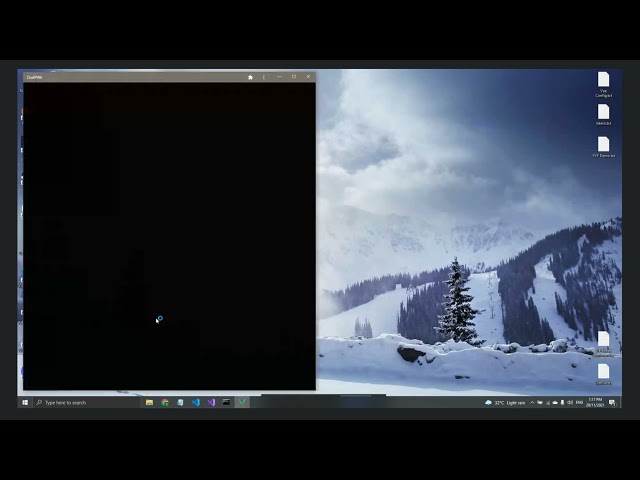Close the ChatPWA window

pyautogui.click(x=308, y=77)
